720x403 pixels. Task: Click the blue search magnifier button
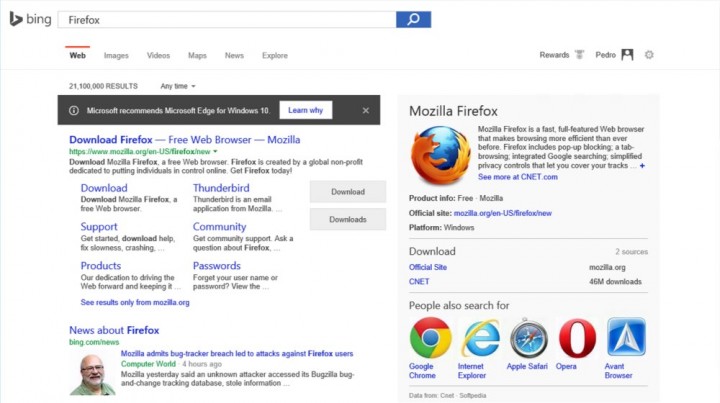click(x=413, y=19)
